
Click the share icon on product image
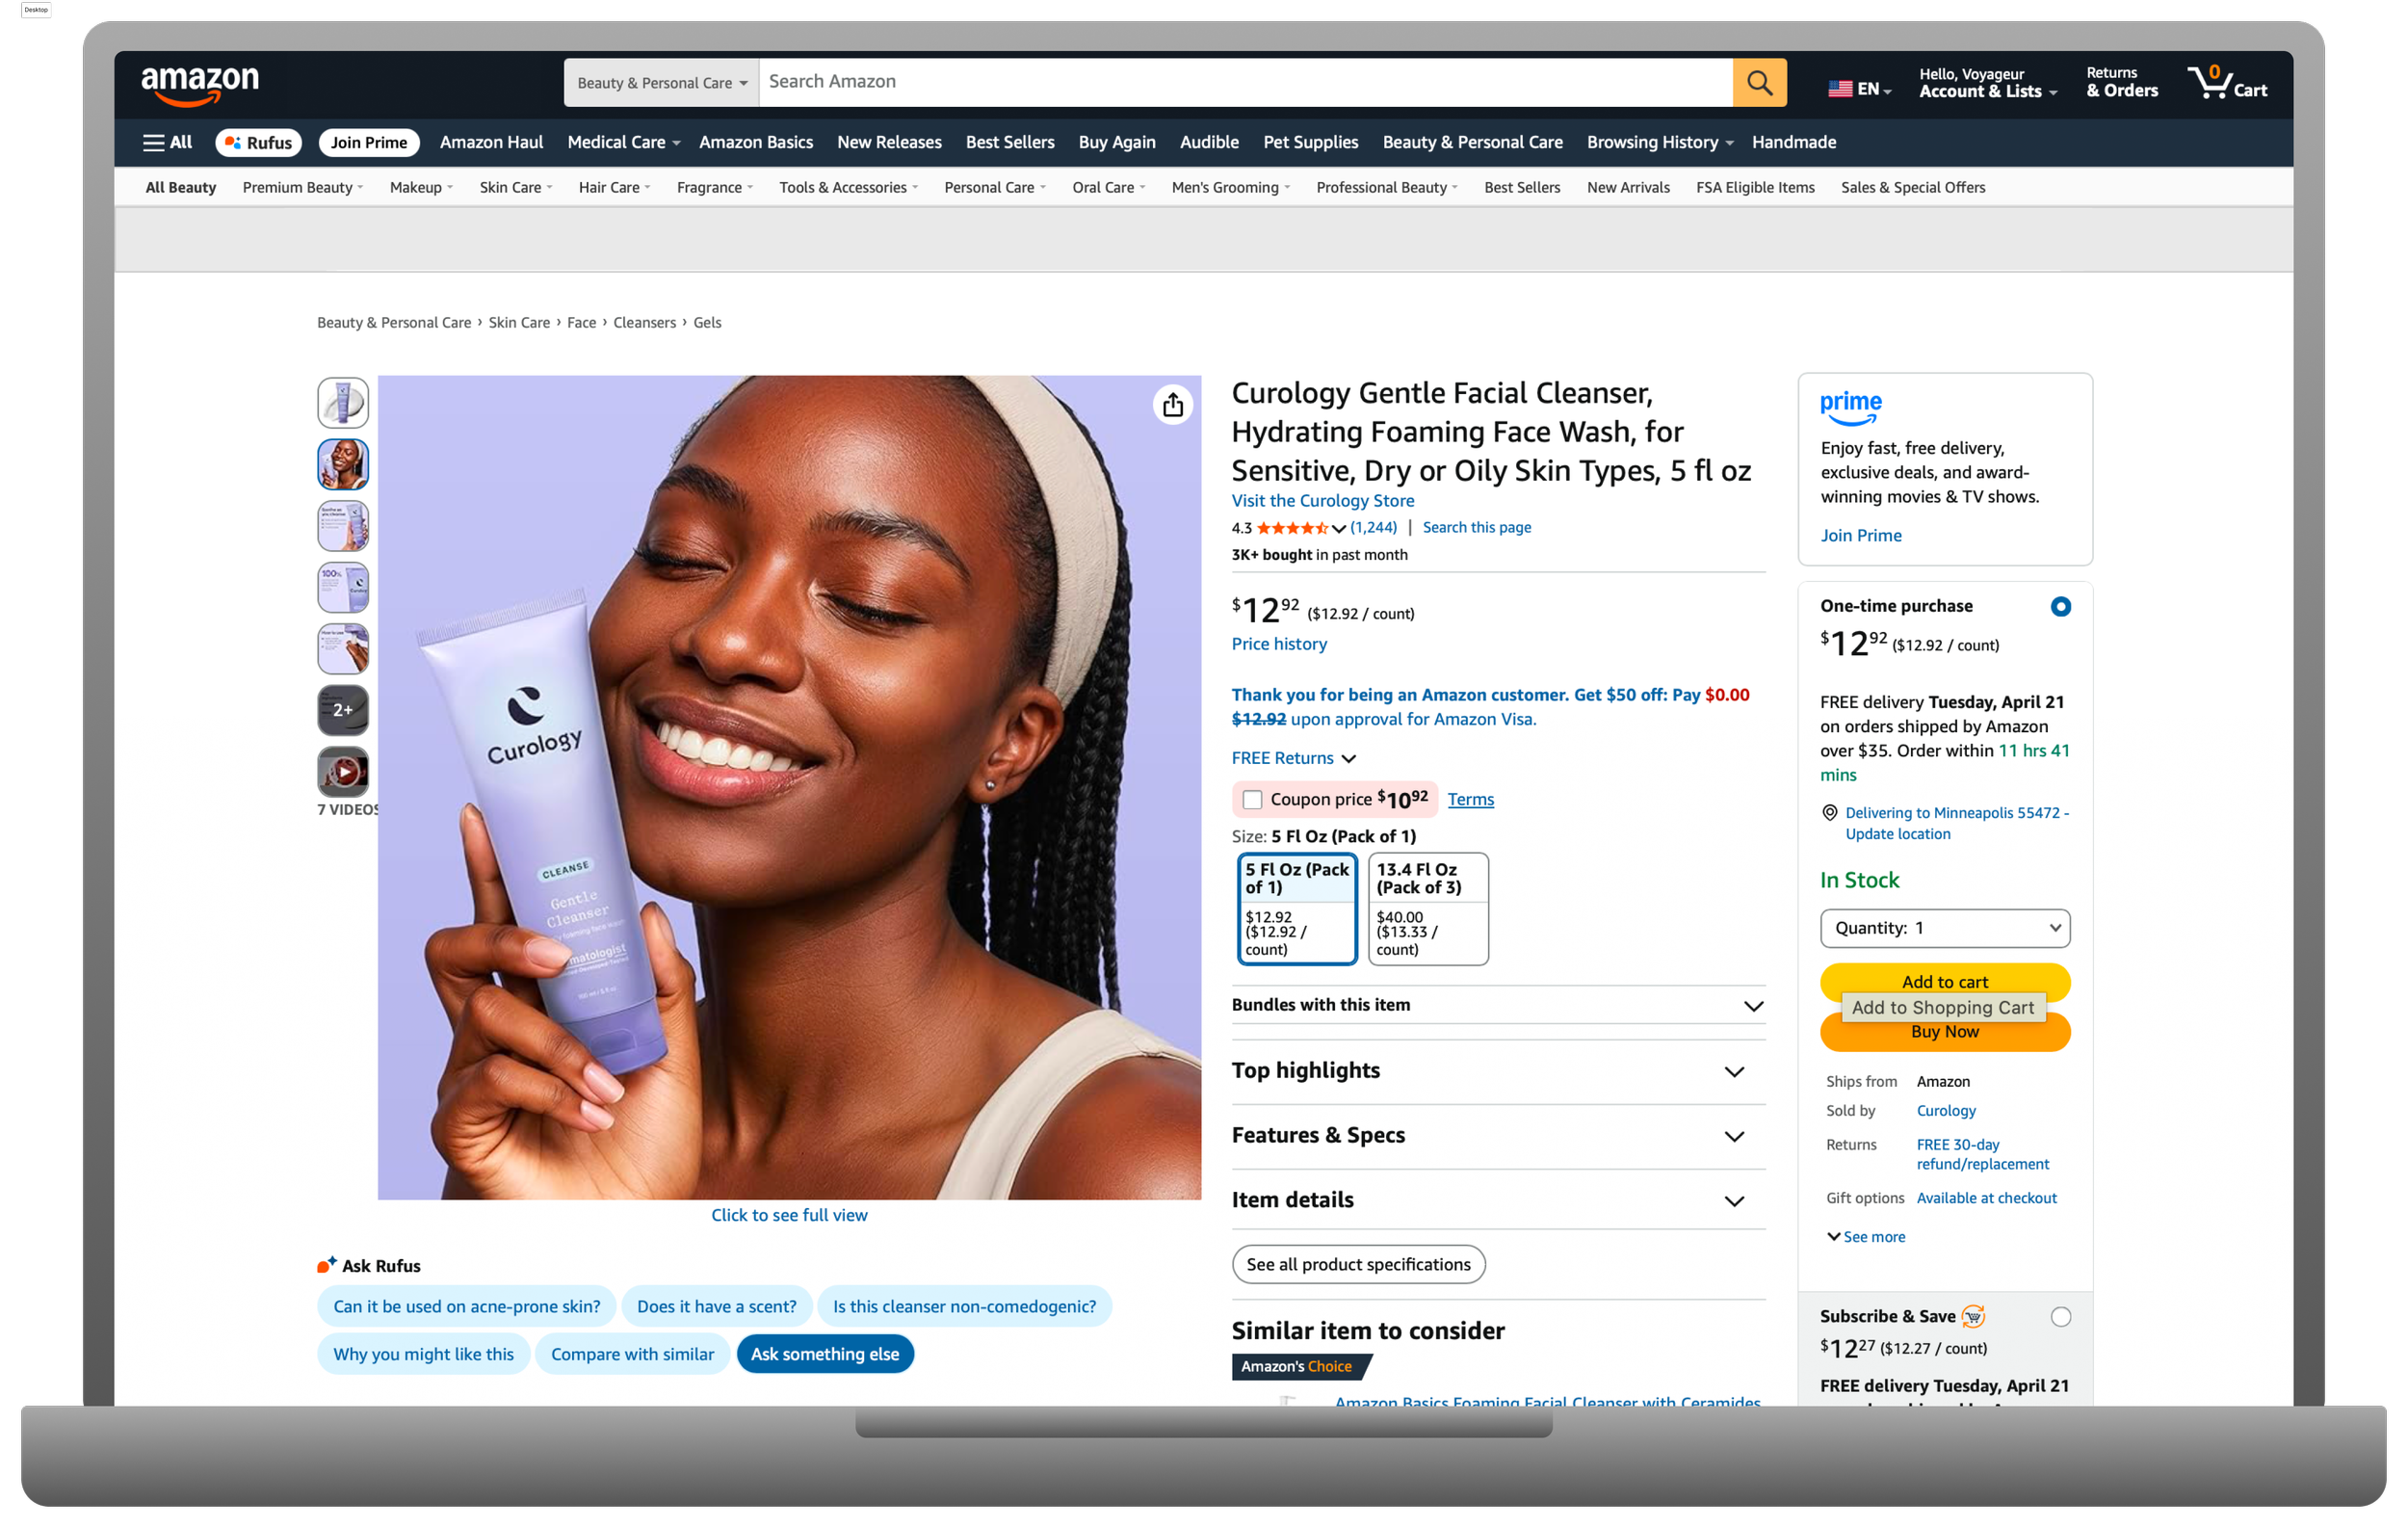(x=1172, y=405)
